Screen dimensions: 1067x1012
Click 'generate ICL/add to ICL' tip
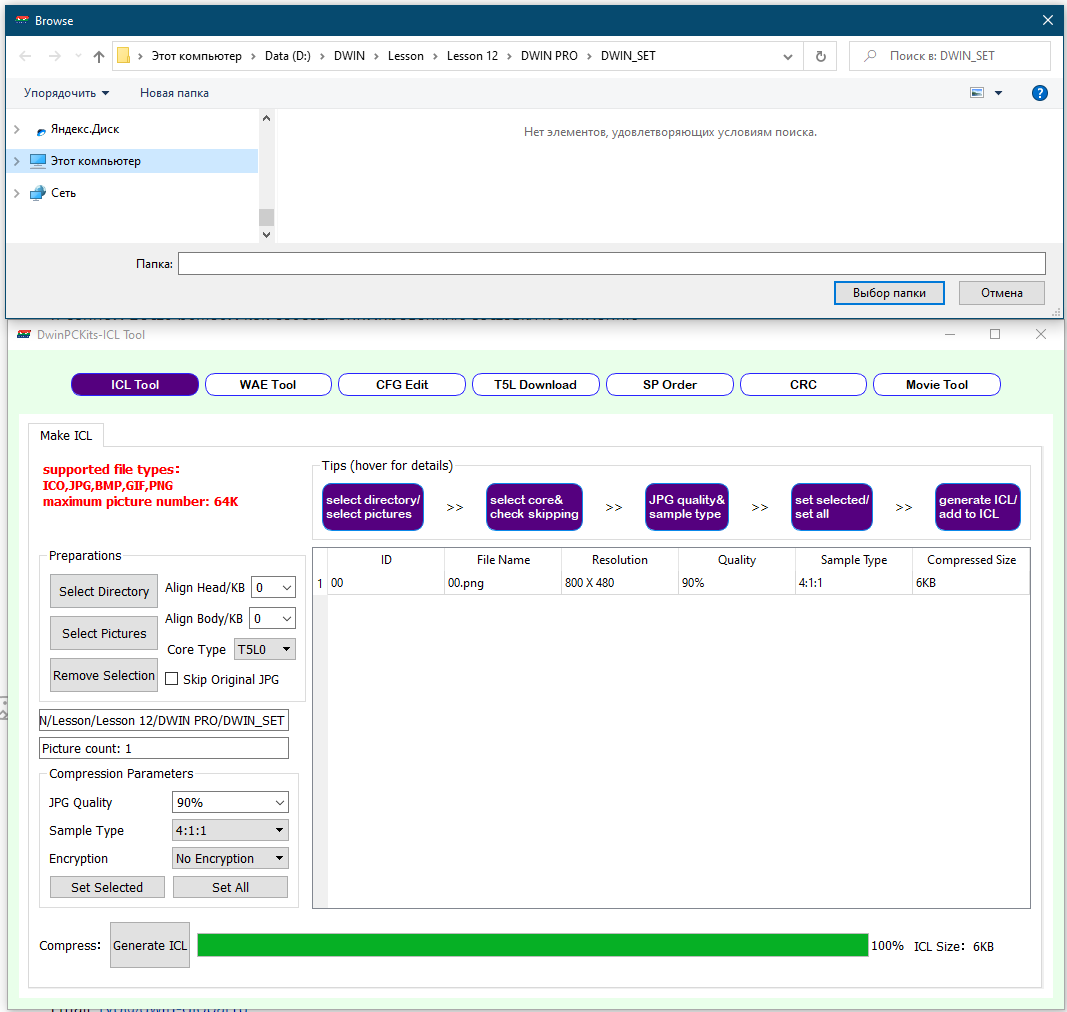(978, 507)
